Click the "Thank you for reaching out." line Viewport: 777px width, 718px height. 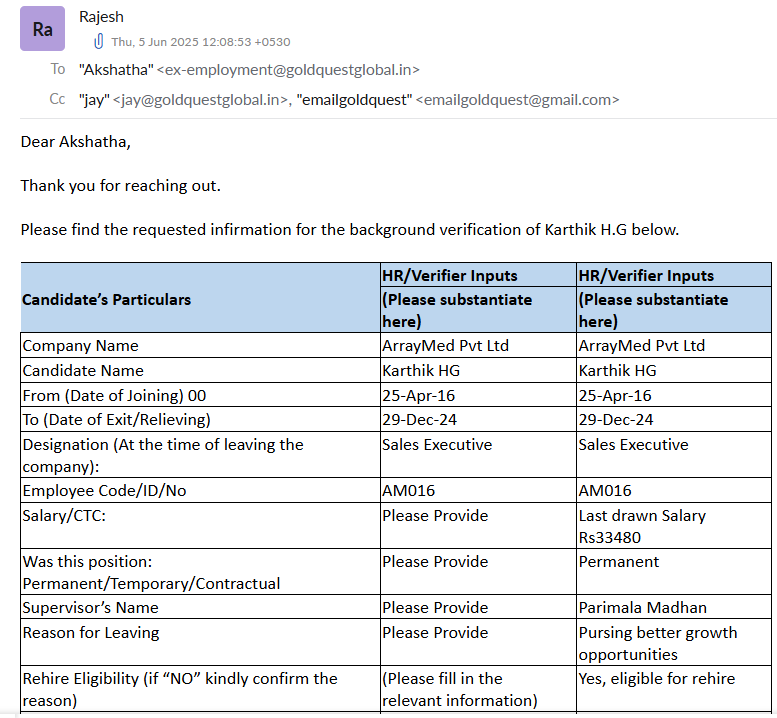pos(120,186)
